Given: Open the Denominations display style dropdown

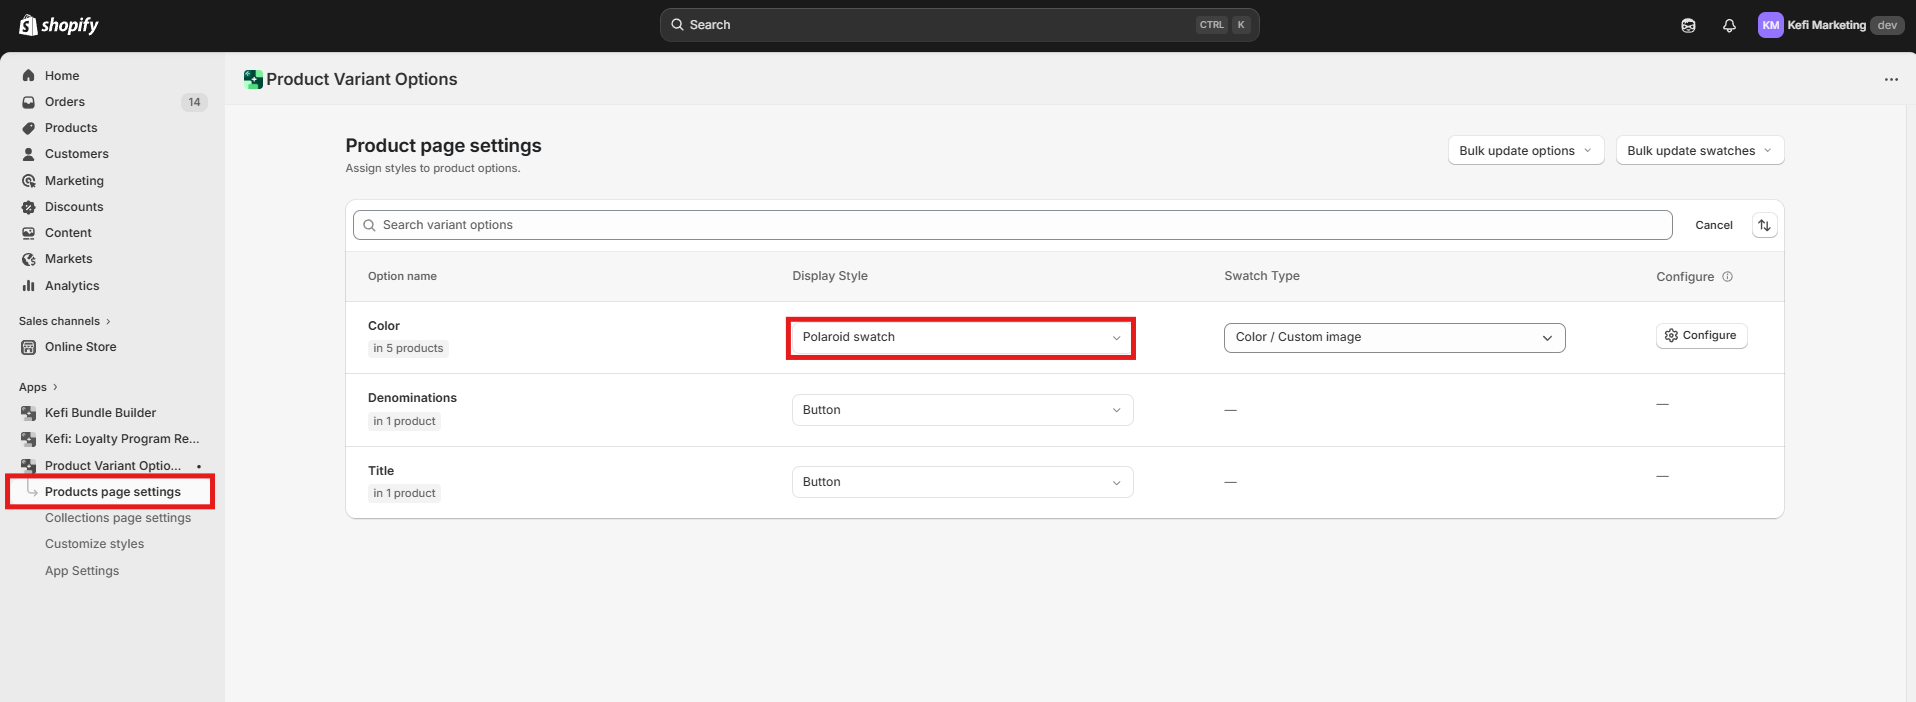Looking at the screenshot, I should pos(961,410).
